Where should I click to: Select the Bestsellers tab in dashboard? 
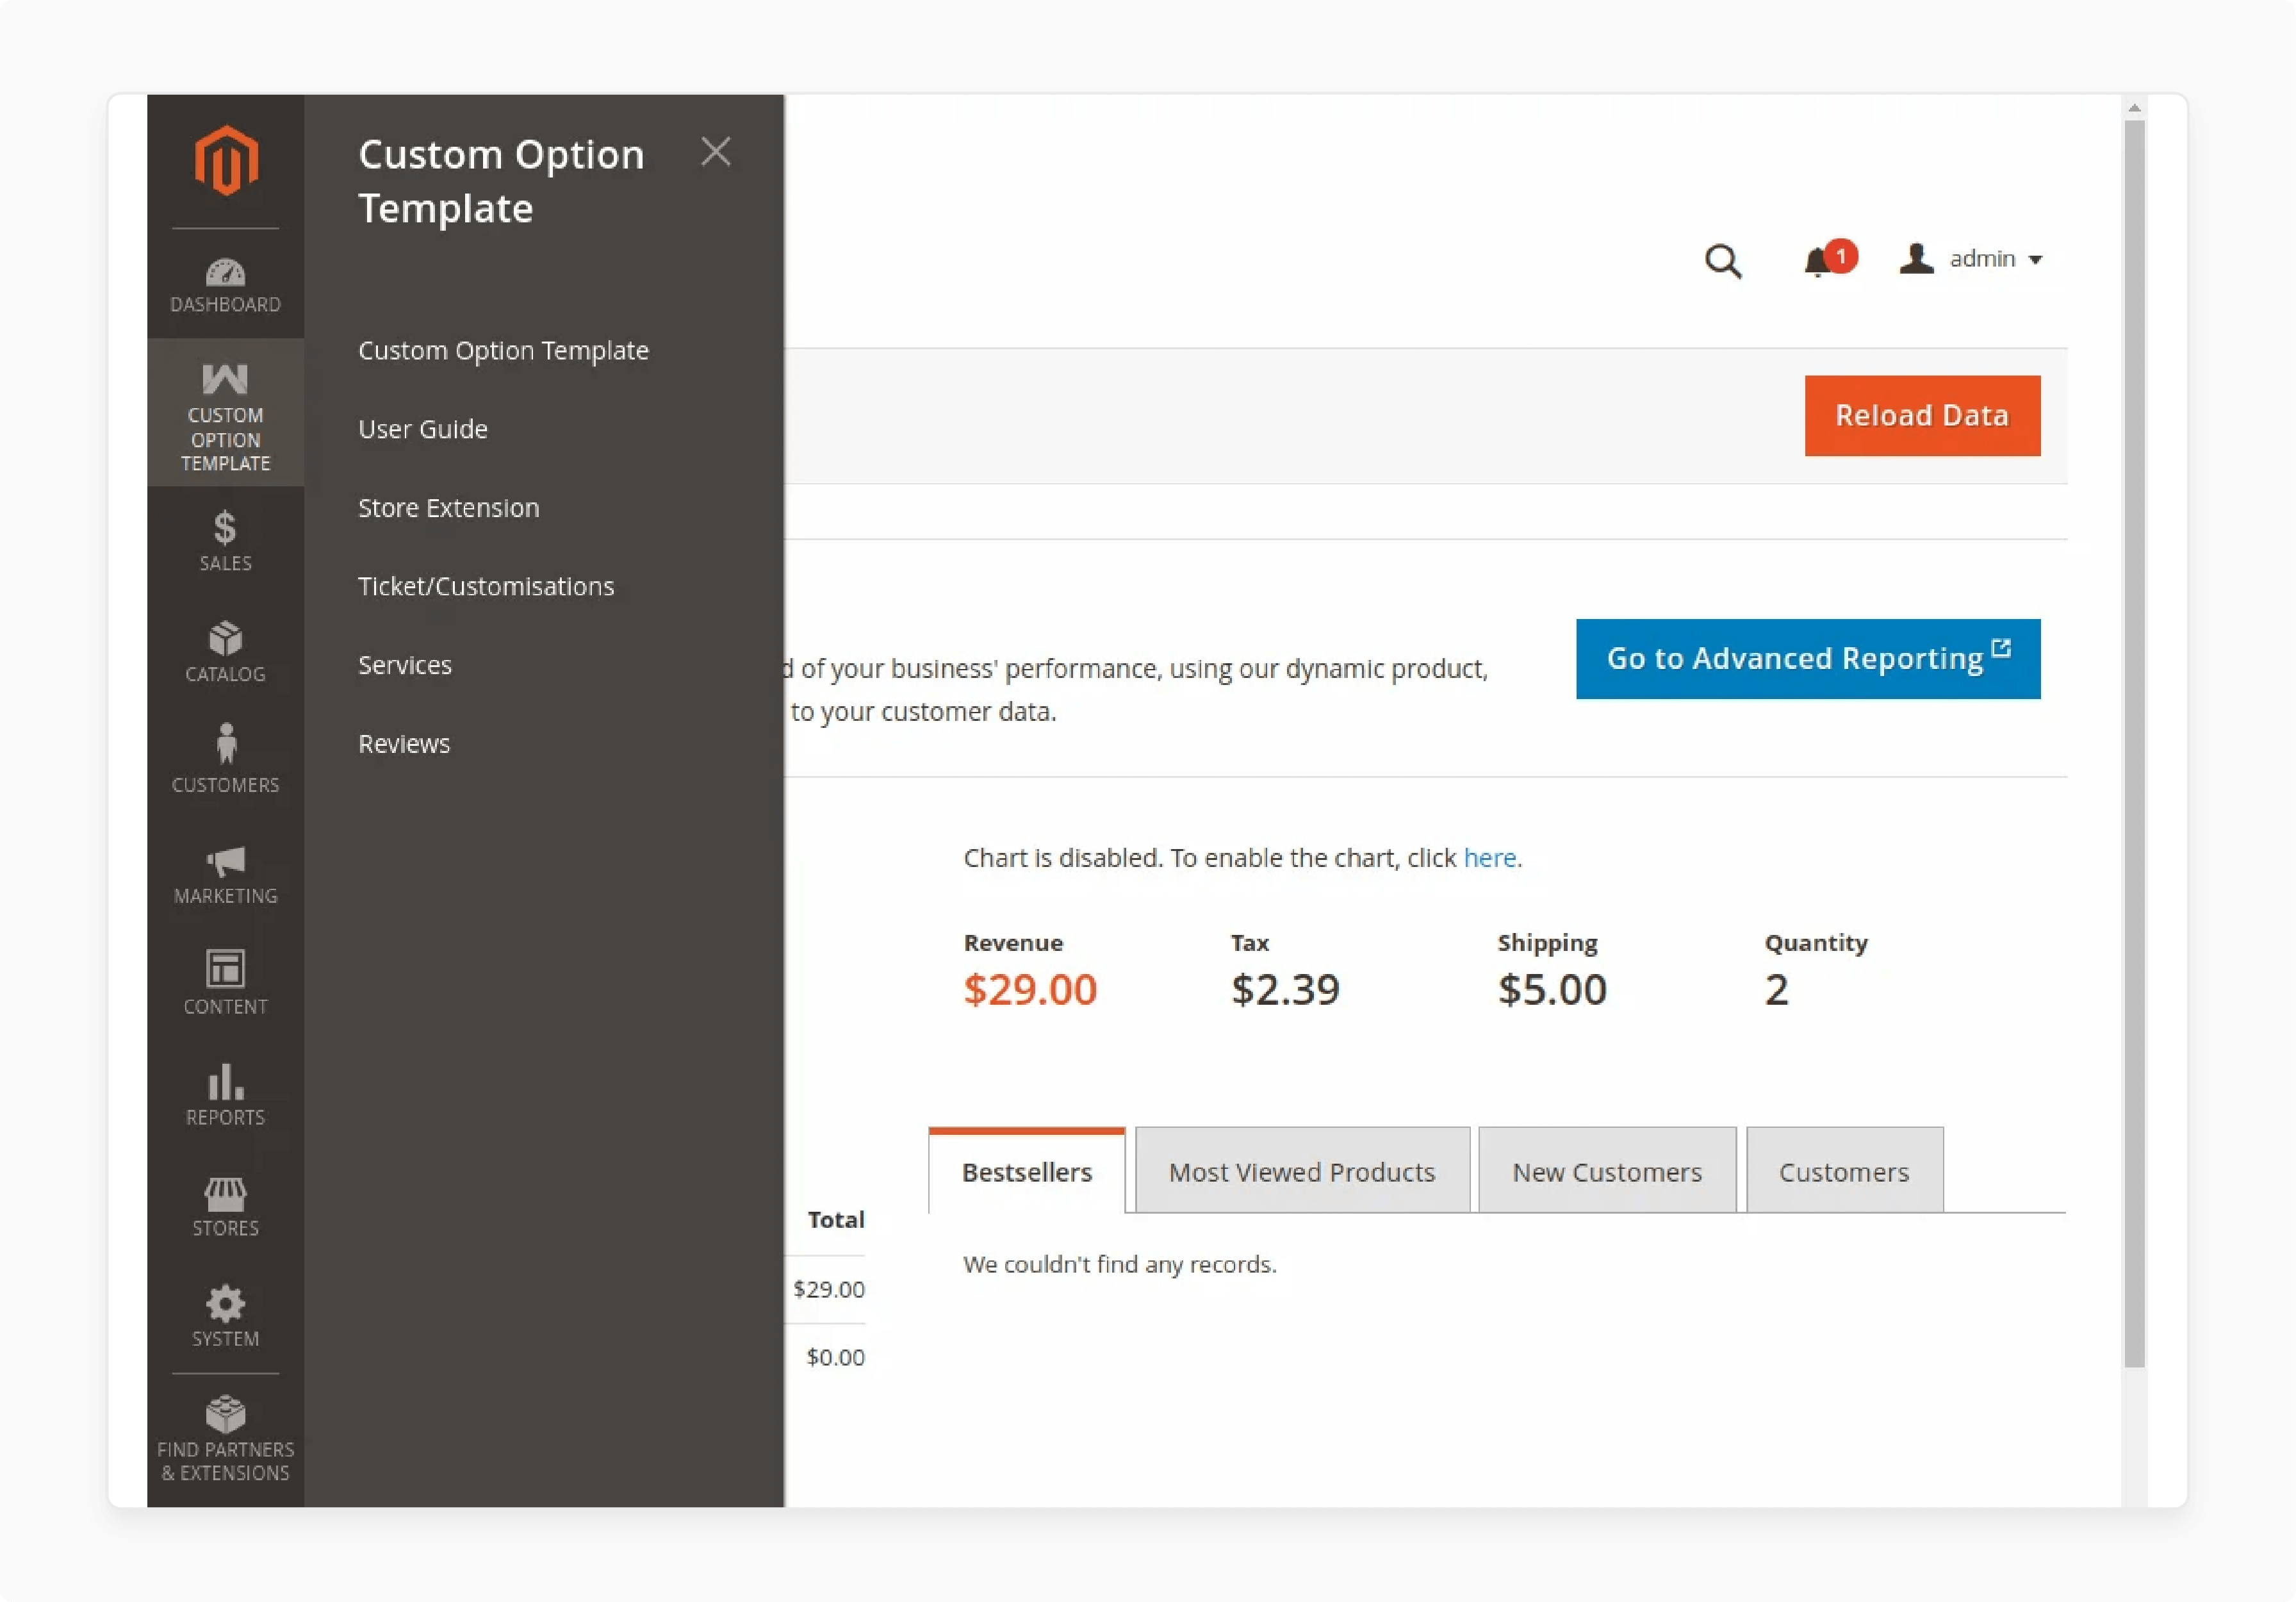pyautogui.click(x=1026, y=1171)
